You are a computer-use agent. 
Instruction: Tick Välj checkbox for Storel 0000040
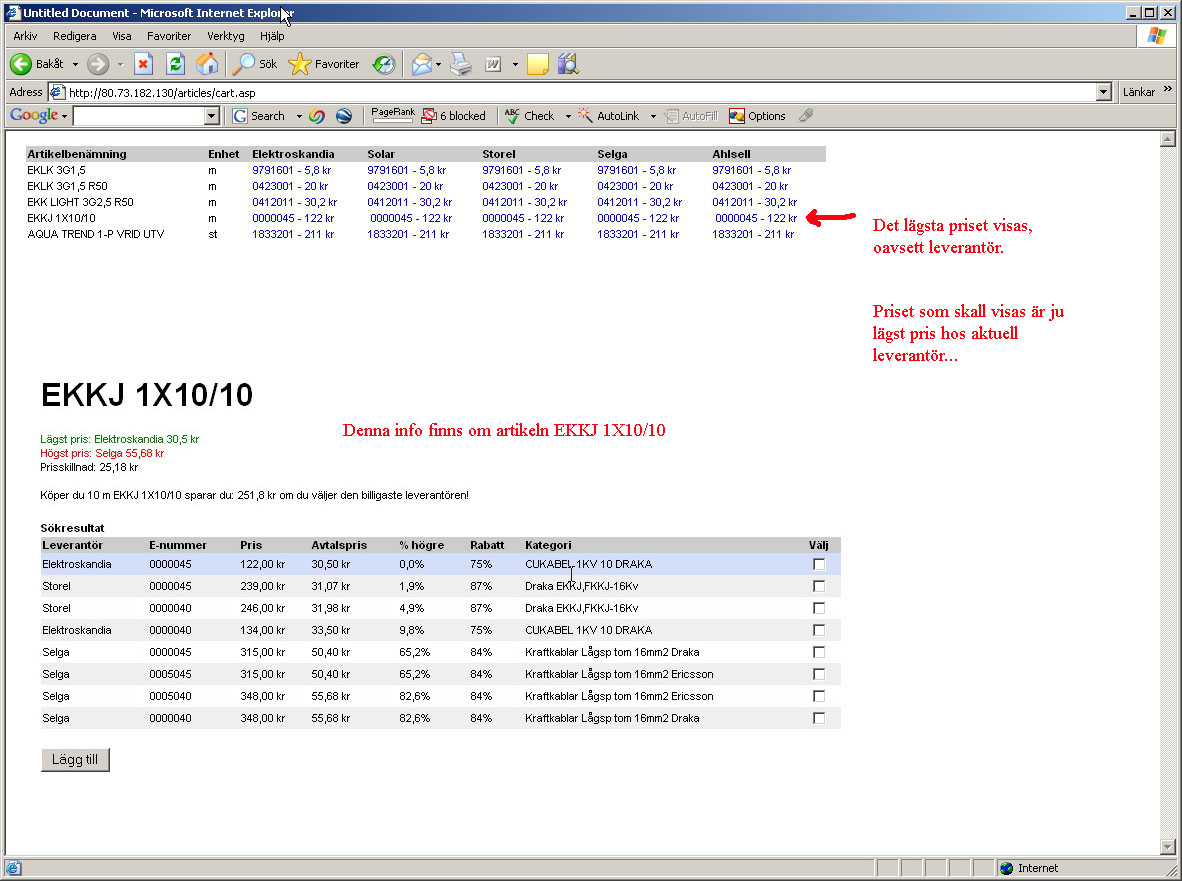pos(819,608)
